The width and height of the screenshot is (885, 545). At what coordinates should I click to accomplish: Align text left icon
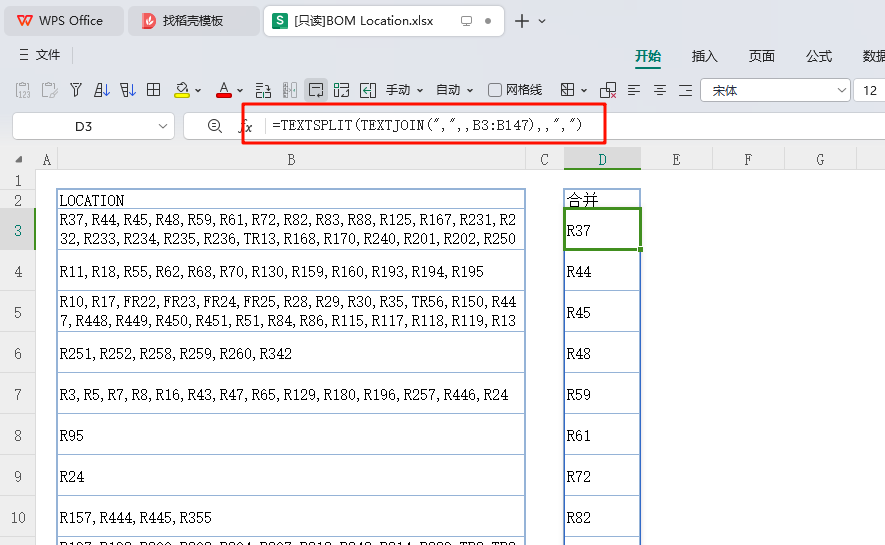click(634, 90)
